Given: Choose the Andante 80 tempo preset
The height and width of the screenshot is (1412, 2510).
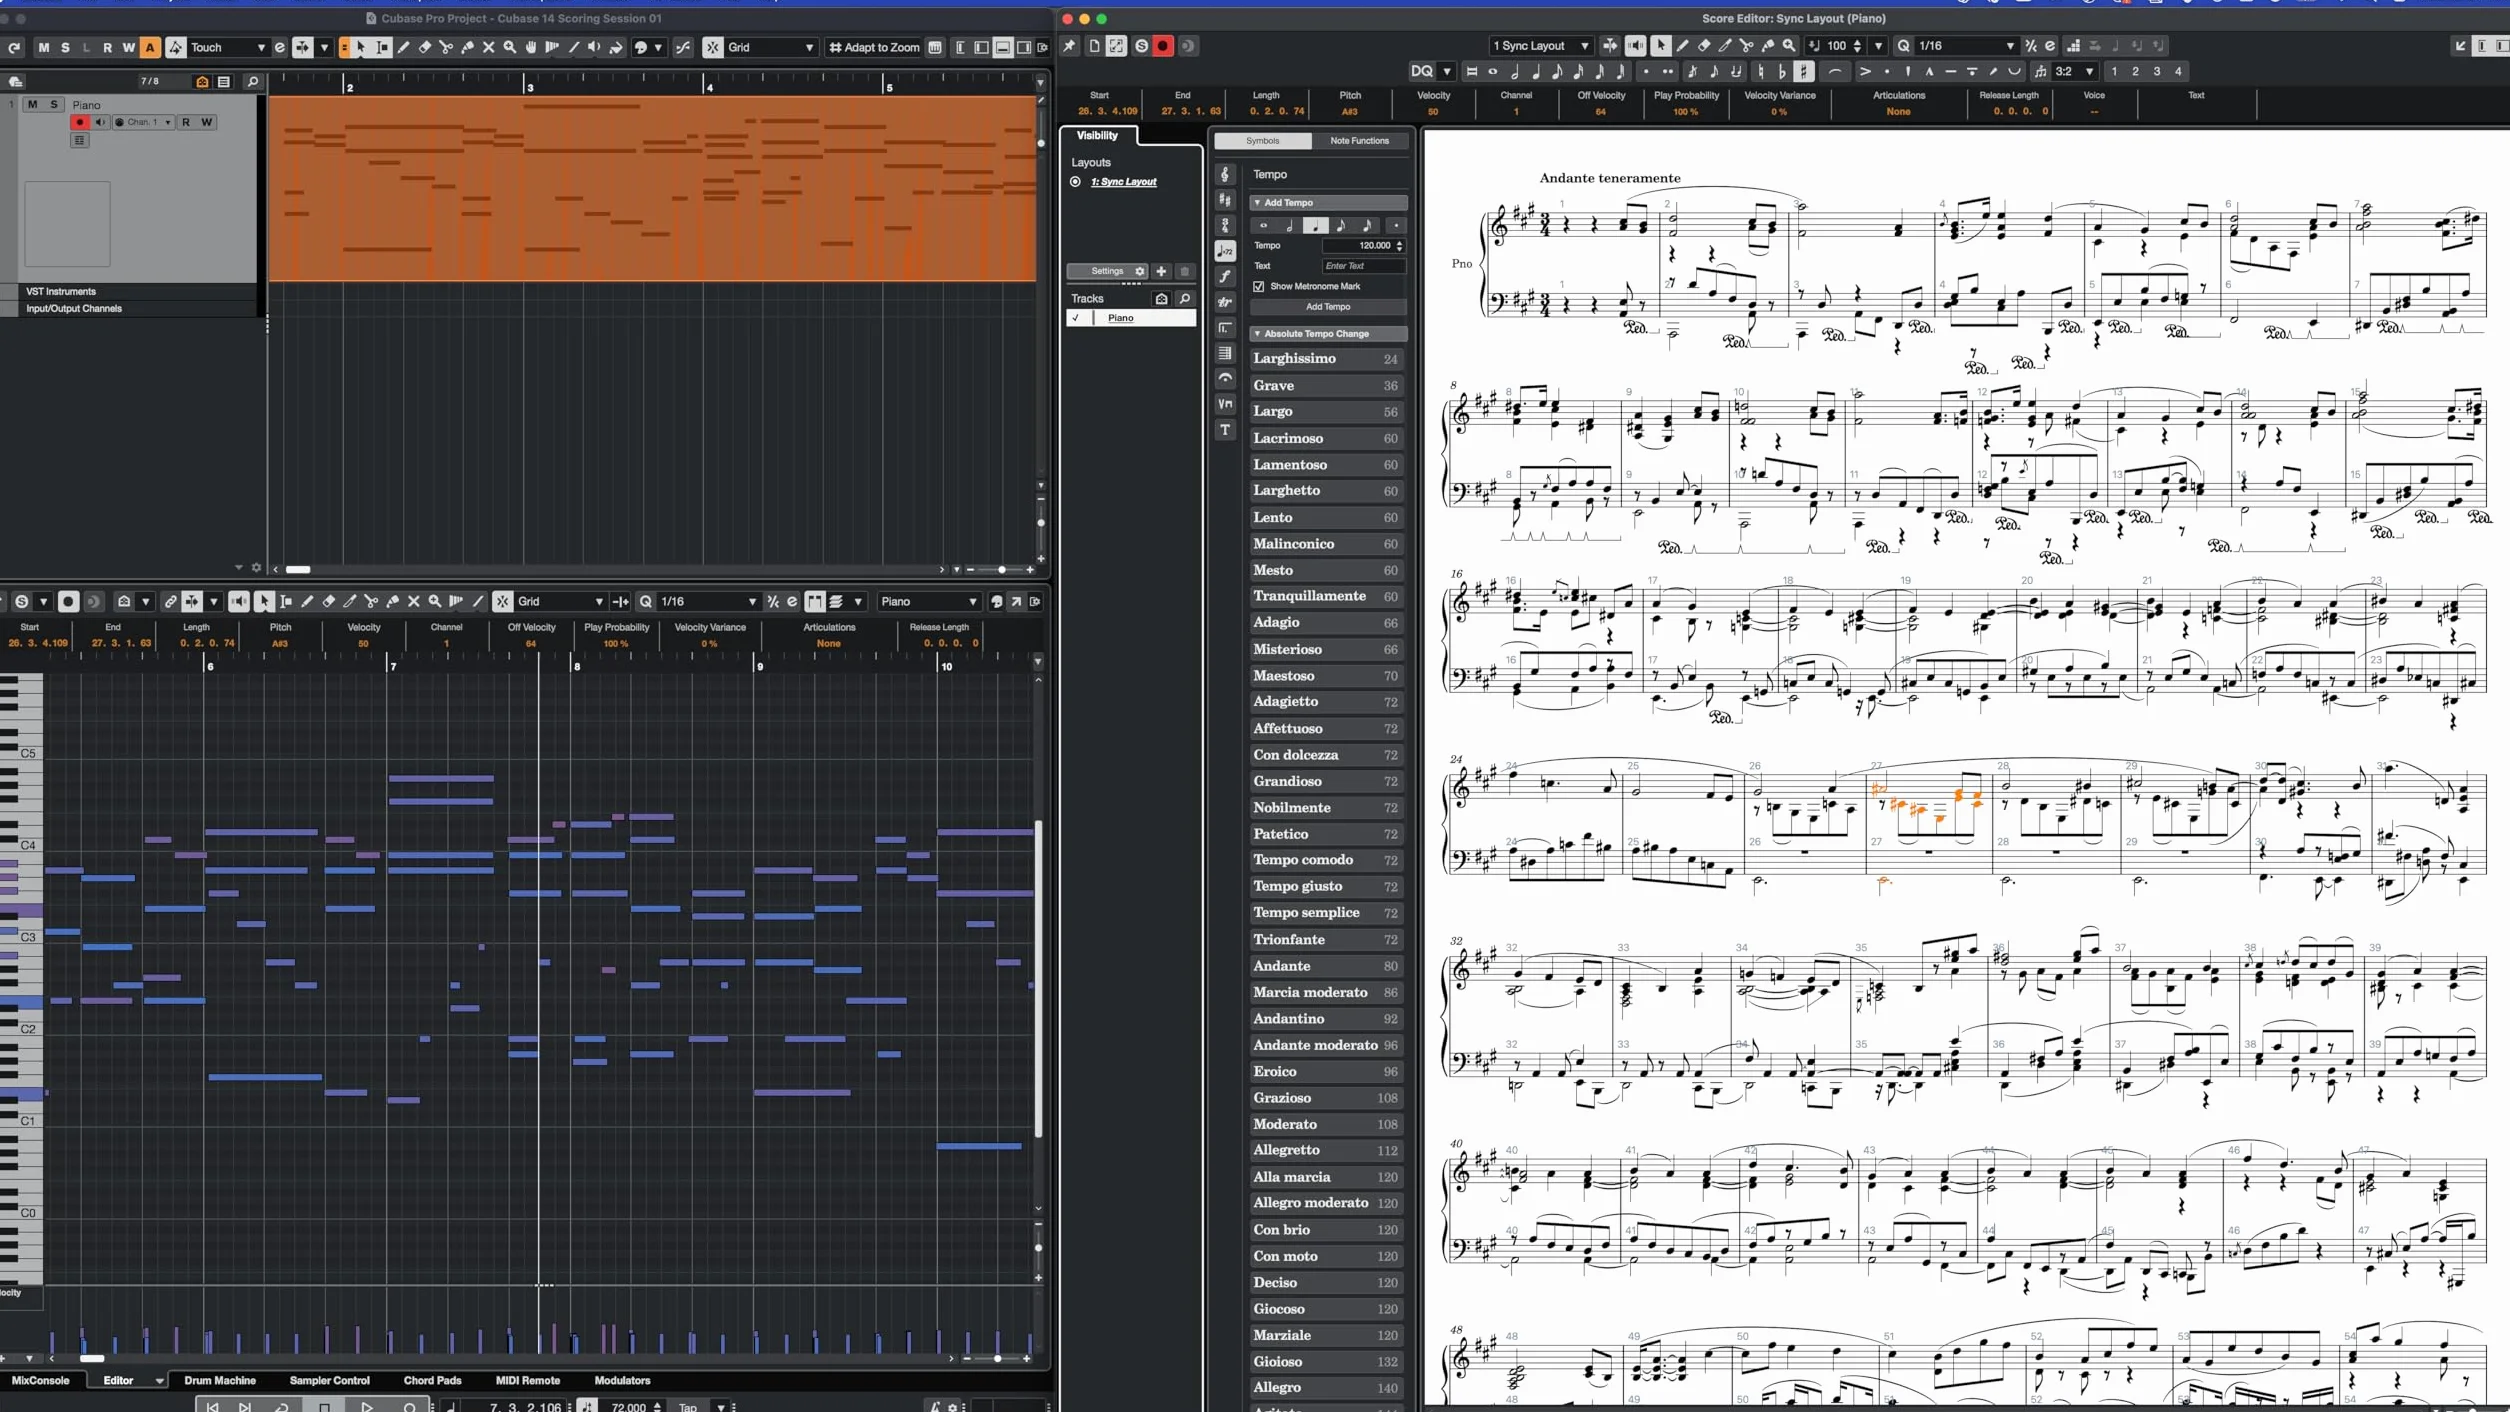Looking at the screenshot, I should [x=1326, y=966].
